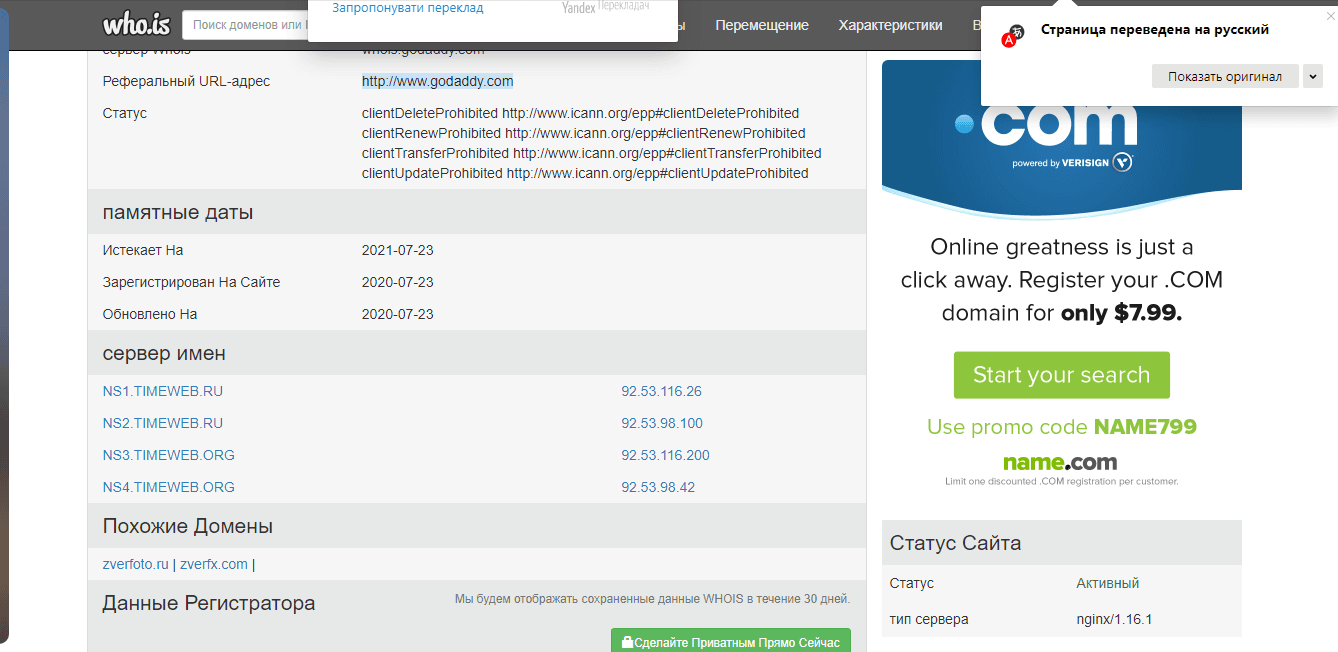
Task: Open similar domain zverfx.com
Action: [x=214, y=564]
